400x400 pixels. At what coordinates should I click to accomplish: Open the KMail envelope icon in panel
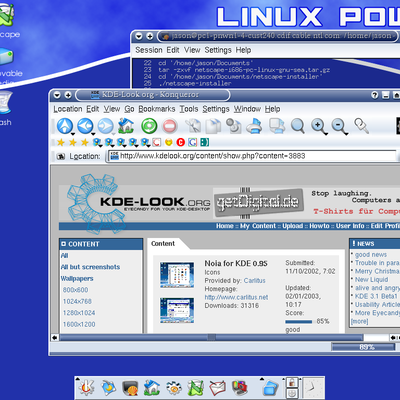pos(217,388)
